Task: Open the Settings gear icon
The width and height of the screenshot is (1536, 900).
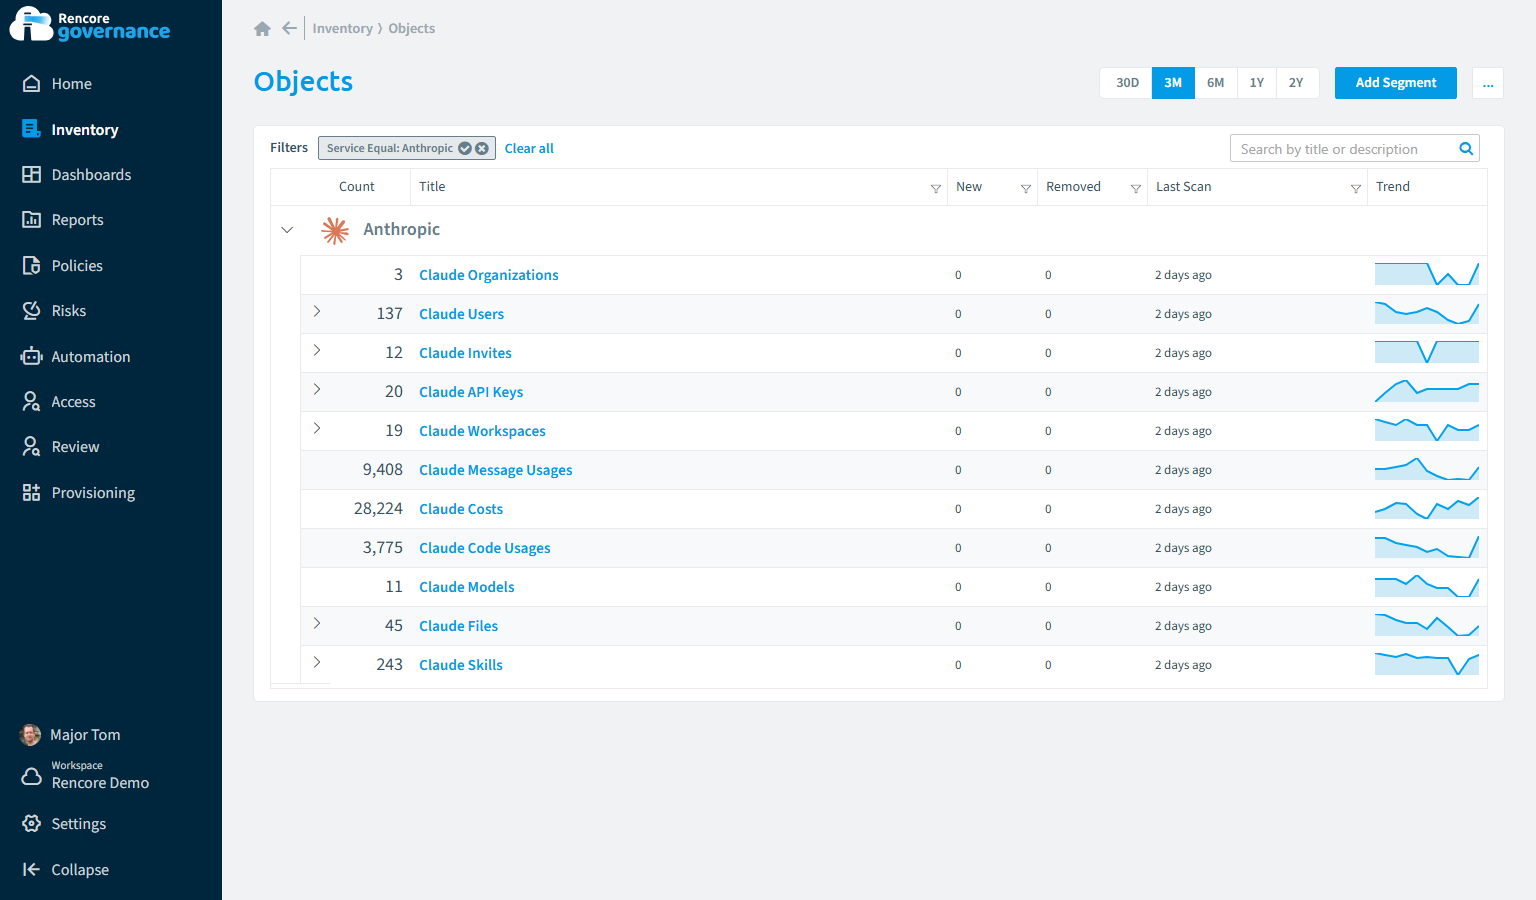Action: 32,824
